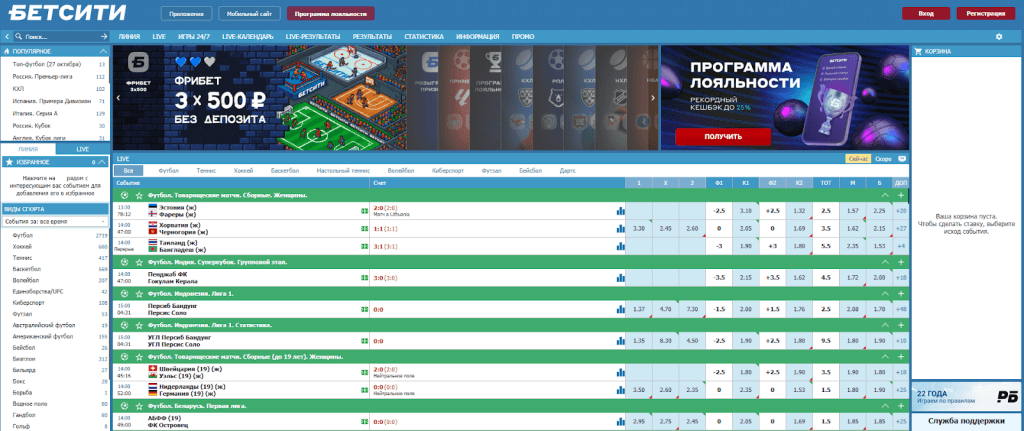Viewport: 1024px width, 431px height.
Task: Pick odds 3.30 for Хорватия (ж) win
Action: tap(639, 229)
